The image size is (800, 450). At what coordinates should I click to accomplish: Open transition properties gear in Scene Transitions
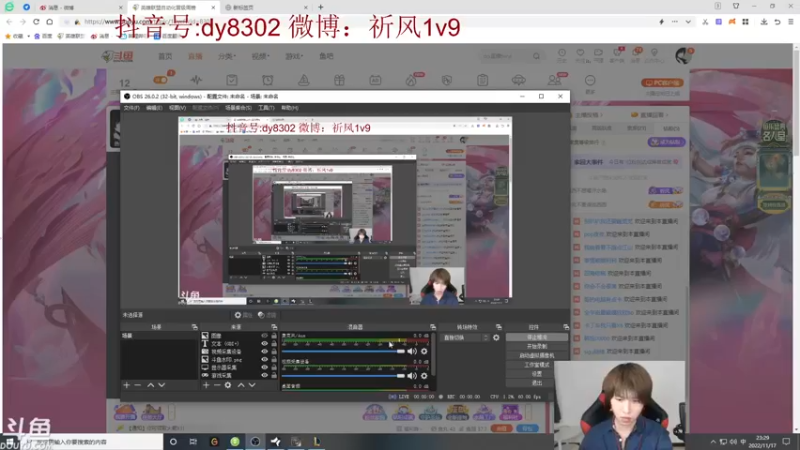(496, 338)
